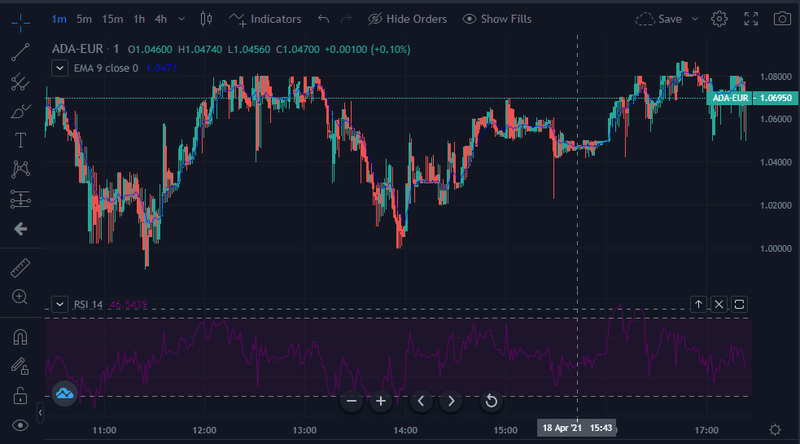Click the ADA-EUR 1.06950 price label

[x=752, y=97]
